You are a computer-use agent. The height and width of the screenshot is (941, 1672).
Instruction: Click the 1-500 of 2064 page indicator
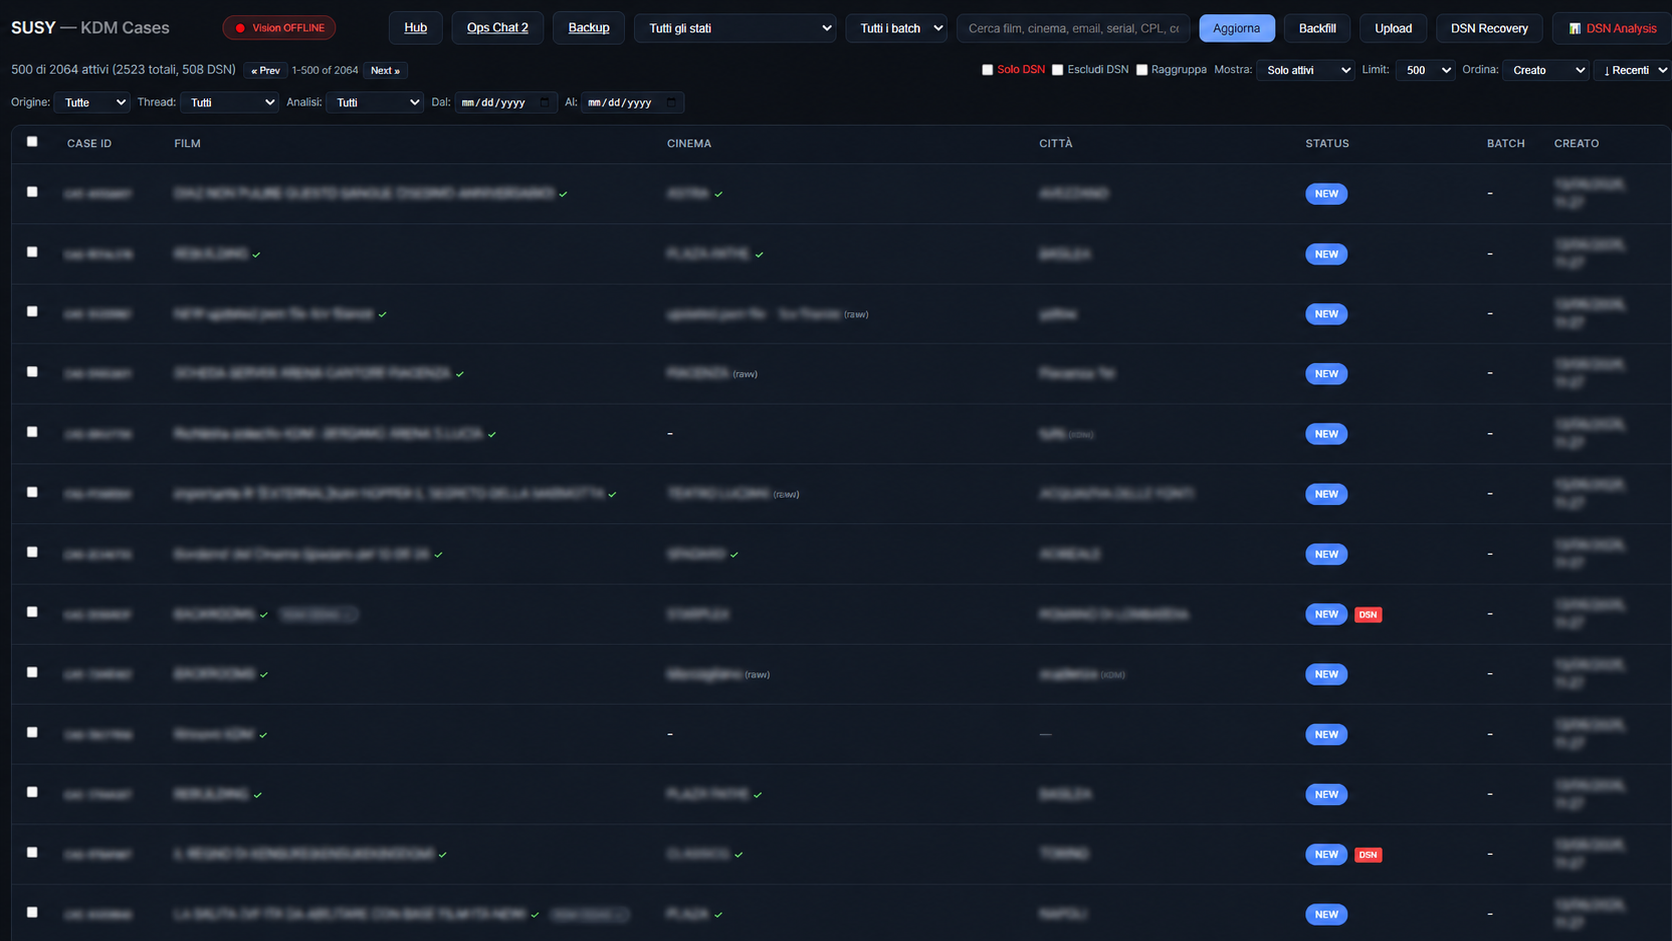click(x=325, y=70)
